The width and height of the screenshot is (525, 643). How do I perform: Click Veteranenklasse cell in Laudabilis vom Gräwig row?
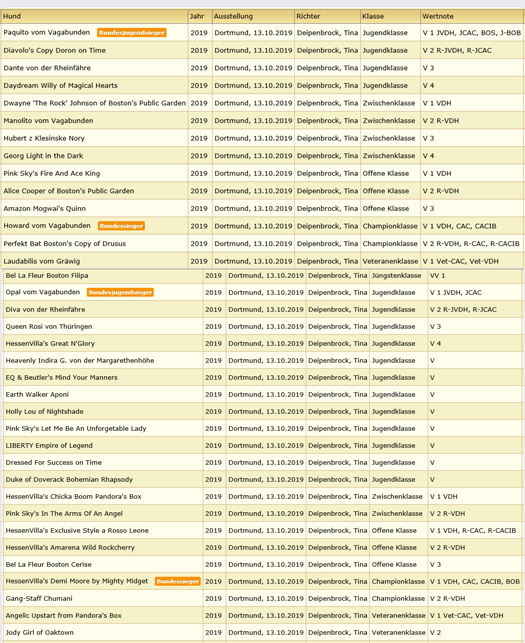point(390,261)
